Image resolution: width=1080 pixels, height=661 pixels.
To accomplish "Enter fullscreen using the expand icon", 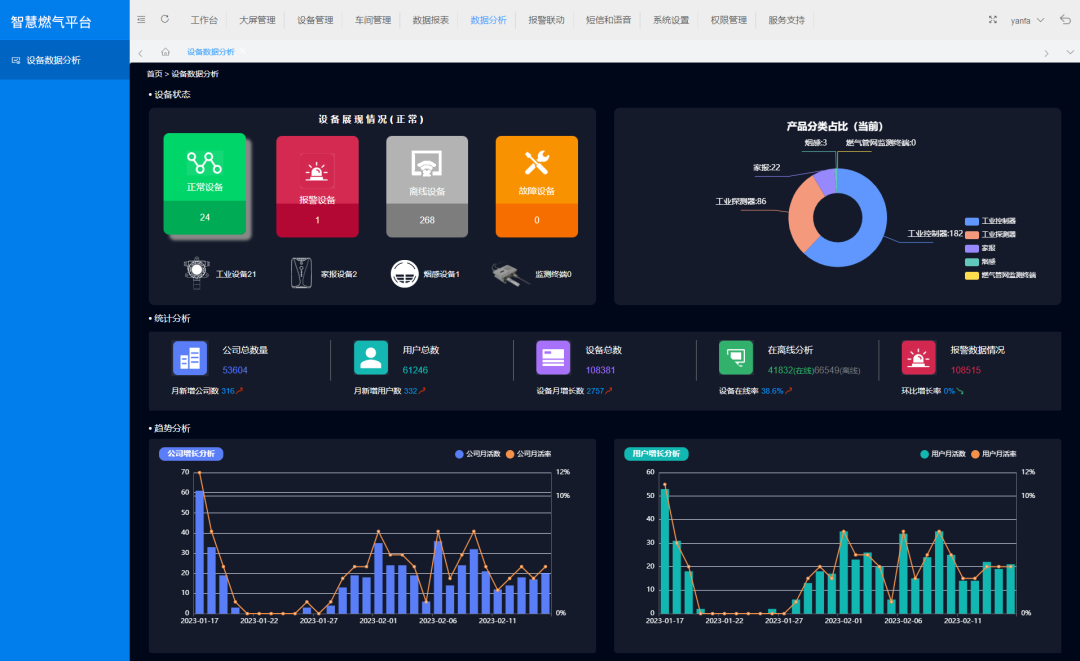I will coord(993,20).
